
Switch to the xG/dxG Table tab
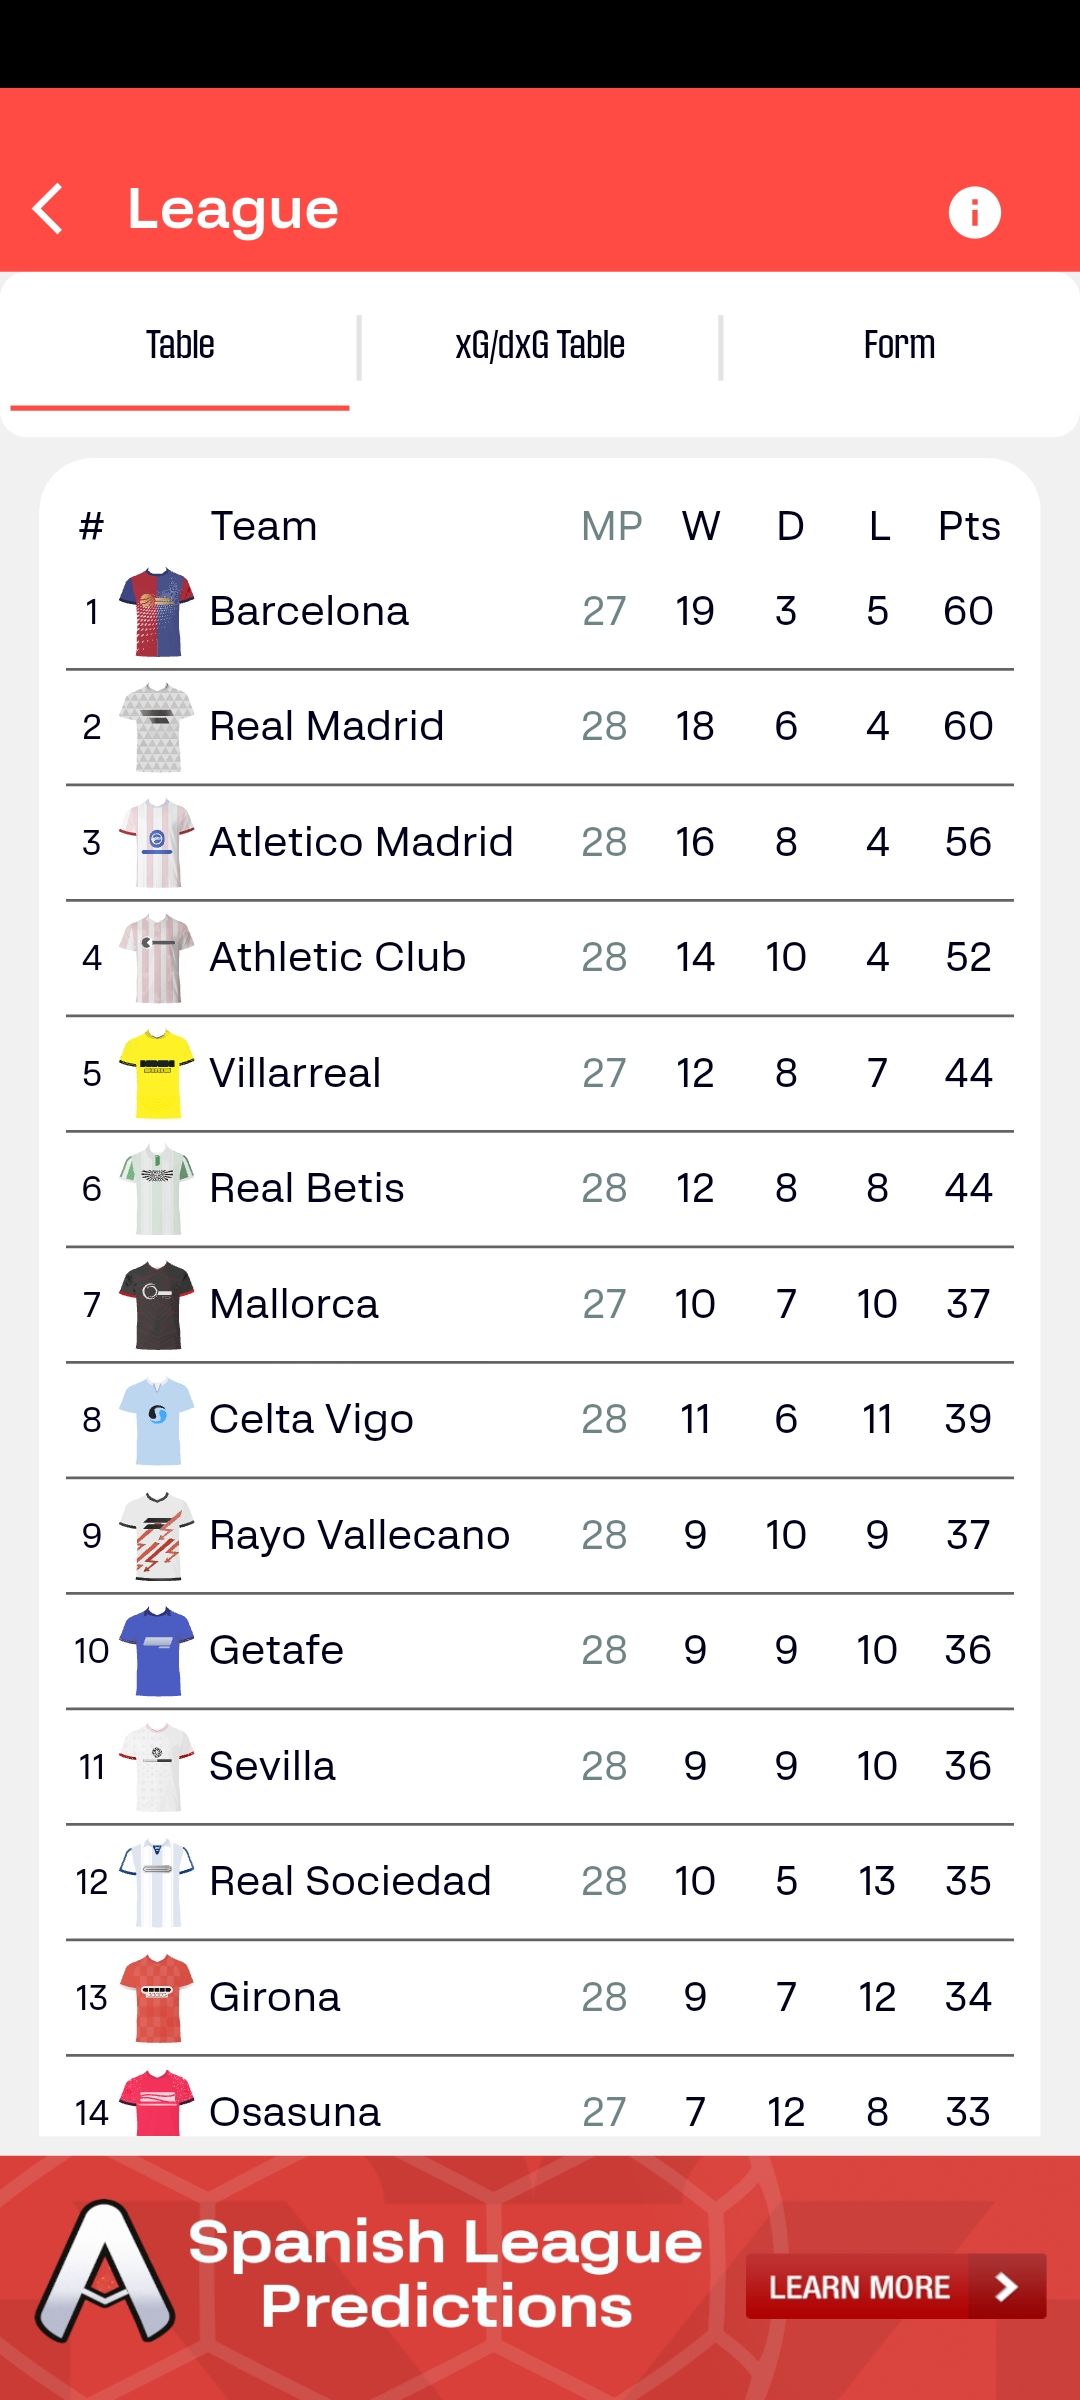pyautogui.click(x=540, y=345)
